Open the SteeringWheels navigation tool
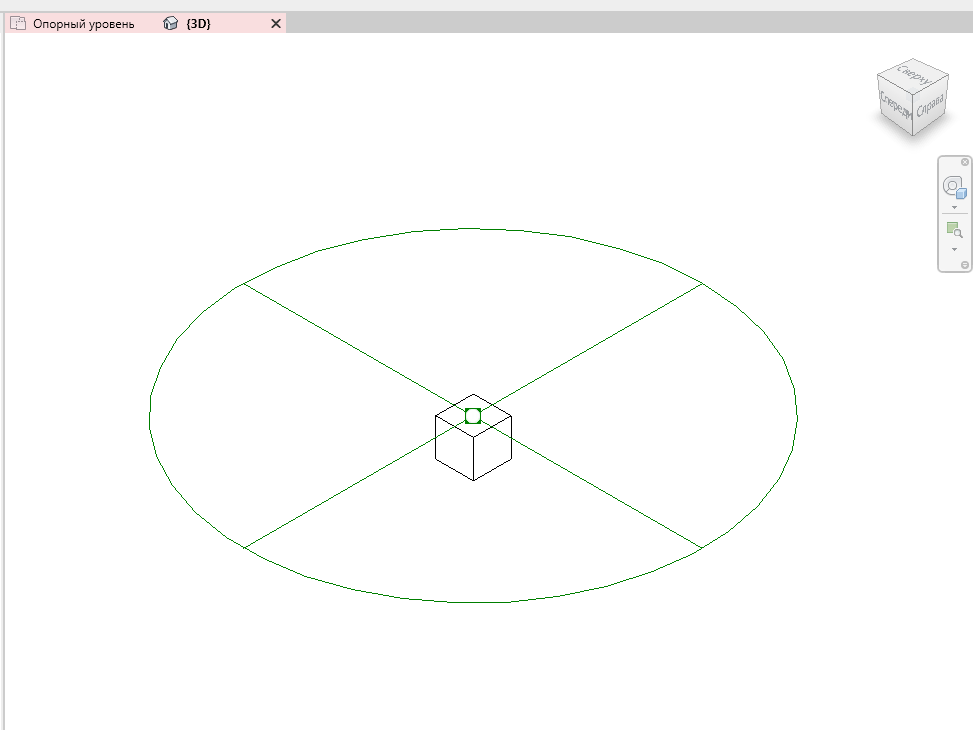Viewport: 973px width, 730px height. tap(954, 186)
